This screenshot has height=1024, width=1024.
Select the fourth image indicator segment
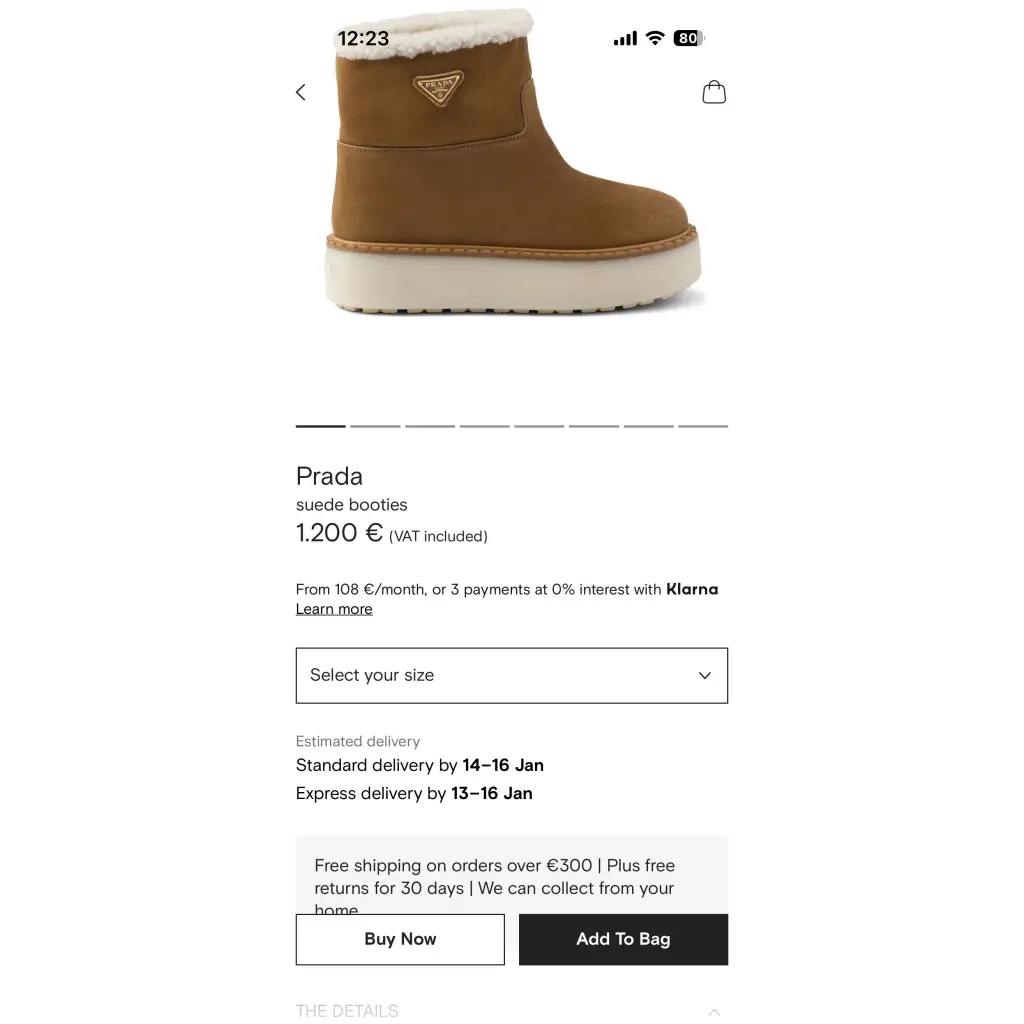pyautogui.click(x=484, y=426)
